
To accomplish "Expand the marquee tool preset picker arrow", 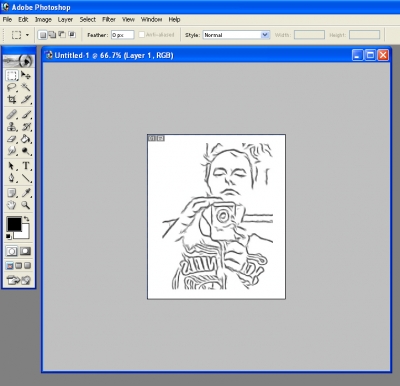I will pyautogui.click(x=27, y=35).
